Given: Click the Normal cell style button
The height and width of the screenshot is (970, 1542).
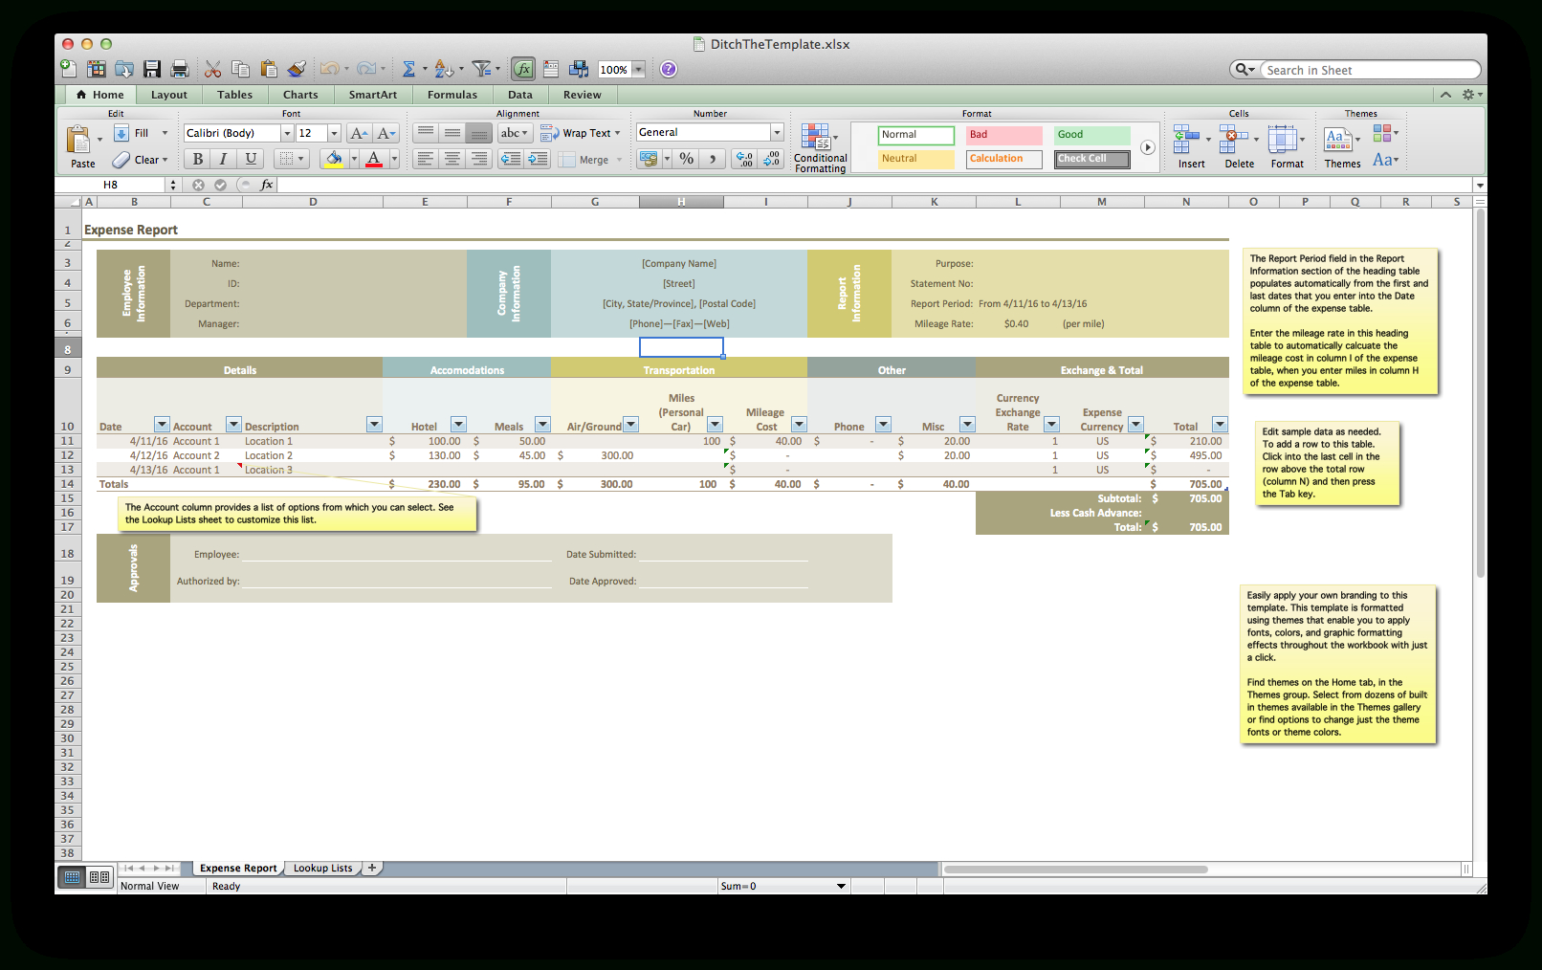Looking at the screenshot, I should (x=914, y=134).
